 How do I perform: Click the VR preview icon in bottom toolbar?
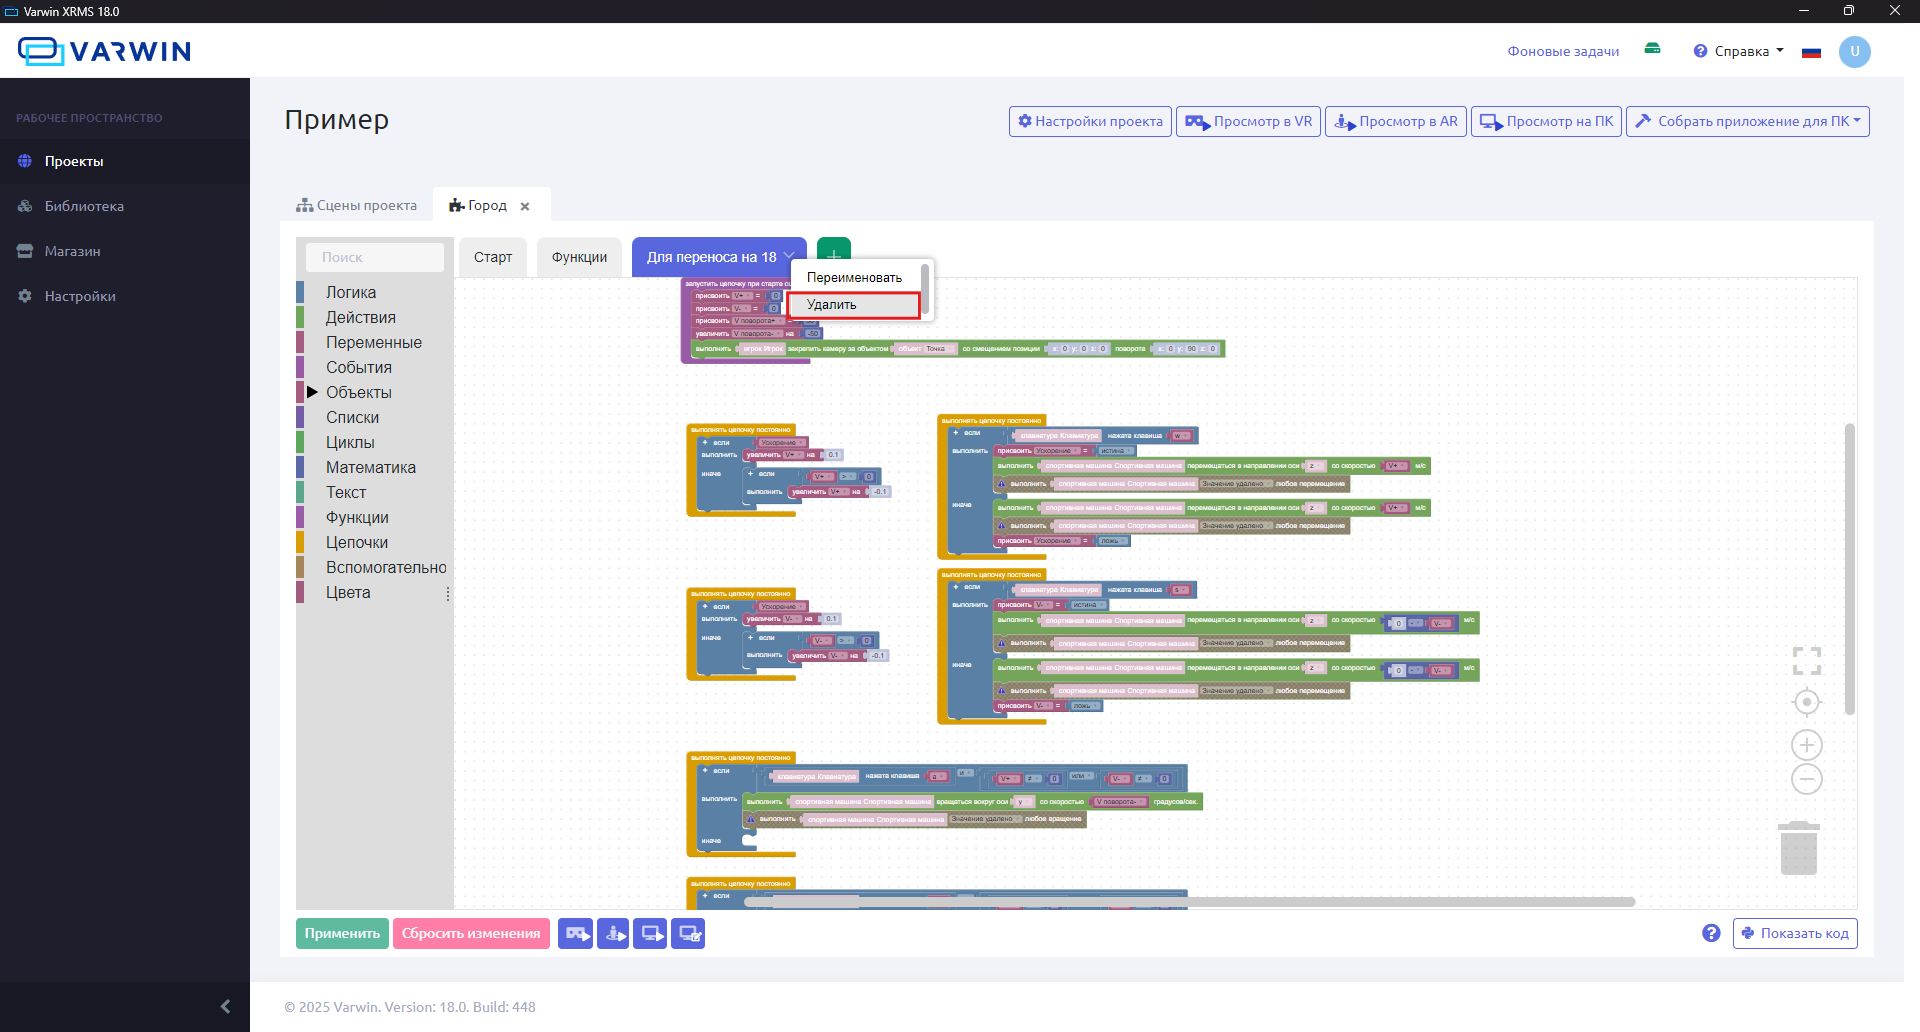(x=575, y=933)
